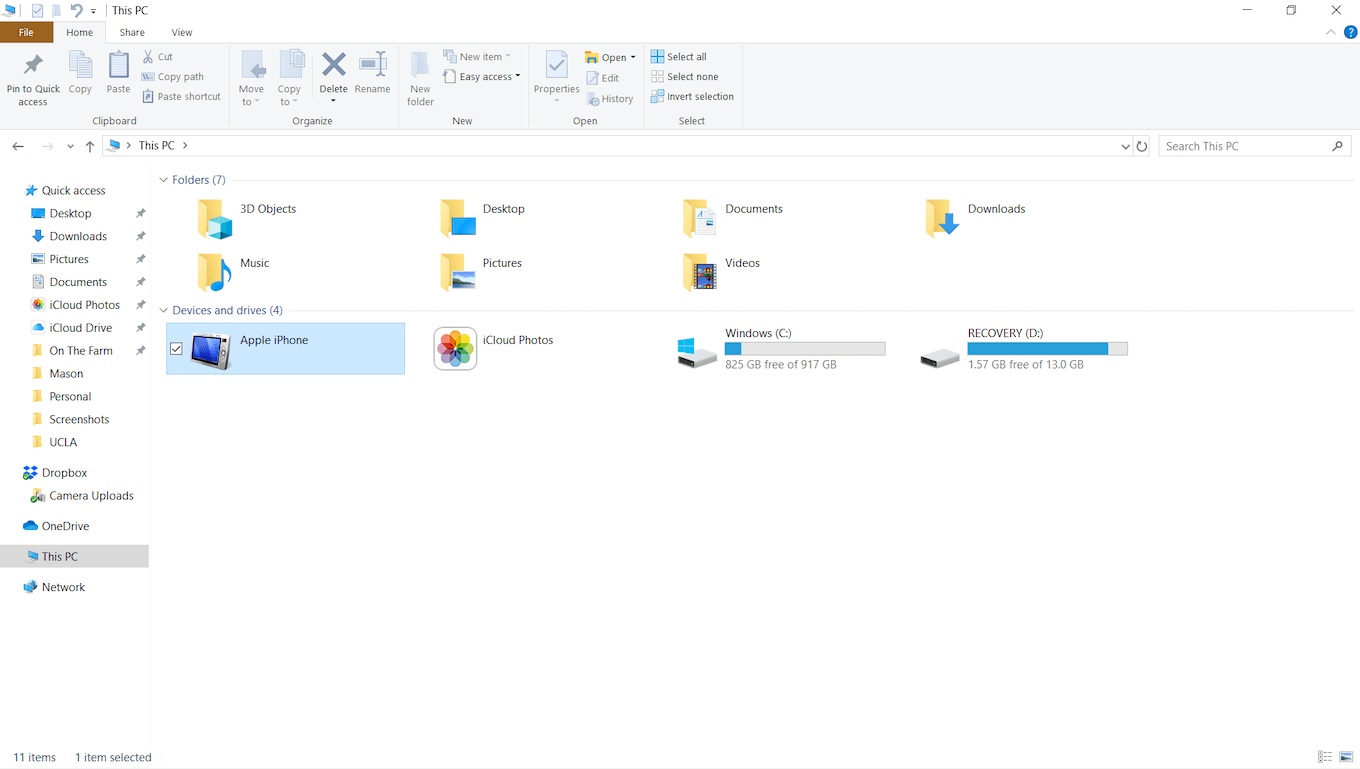
Task: Collapse the ribbon with the chevron
Action: [1330, 32]
